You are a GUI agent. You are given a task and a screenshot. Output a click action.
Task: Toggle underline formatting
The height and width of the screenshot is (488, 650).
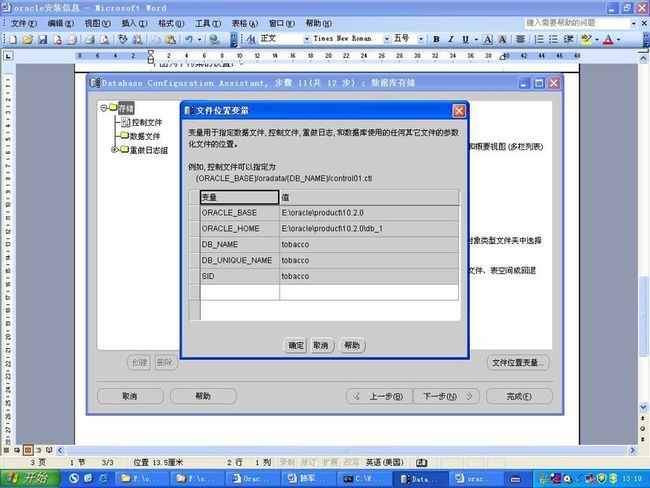click(x=466, y=39)
